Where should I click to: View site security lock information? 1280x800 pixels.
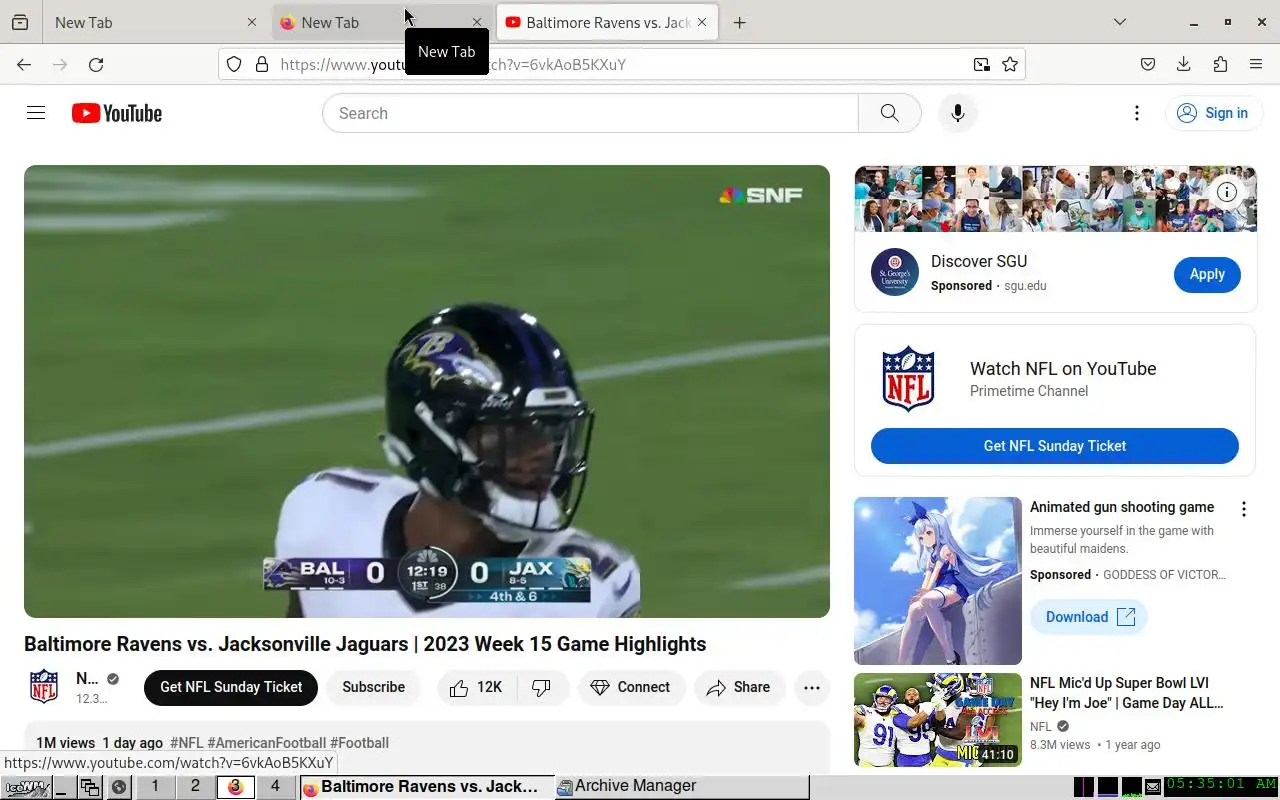262,64
